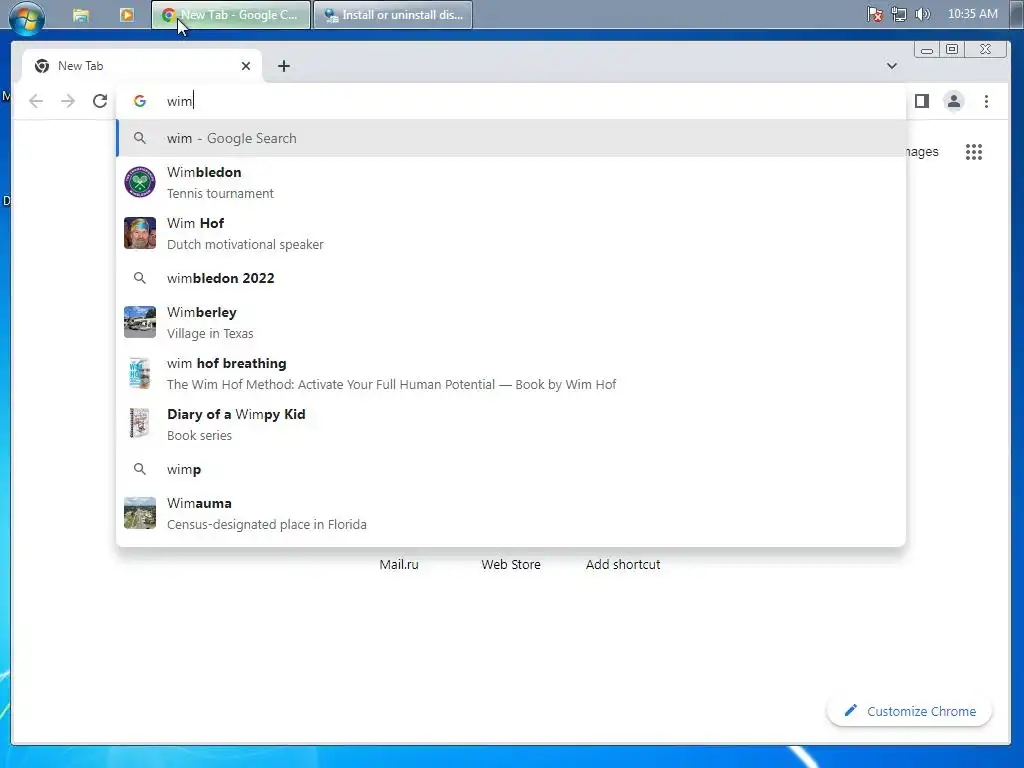The image size is (1024, 768).
Task: Open the network status tray icon
Action: 899,14
